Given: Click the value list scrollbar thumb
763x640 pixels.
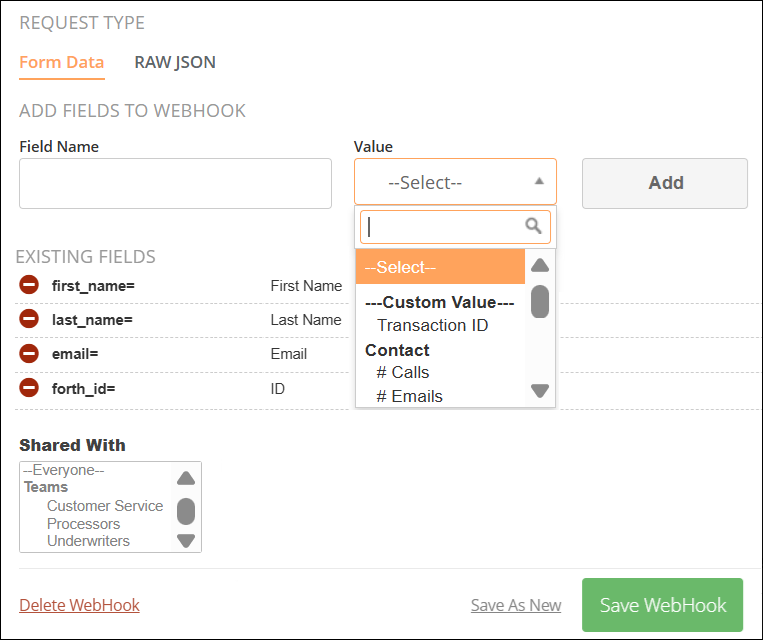Looking at the screenshot, I should click(540, 302).
